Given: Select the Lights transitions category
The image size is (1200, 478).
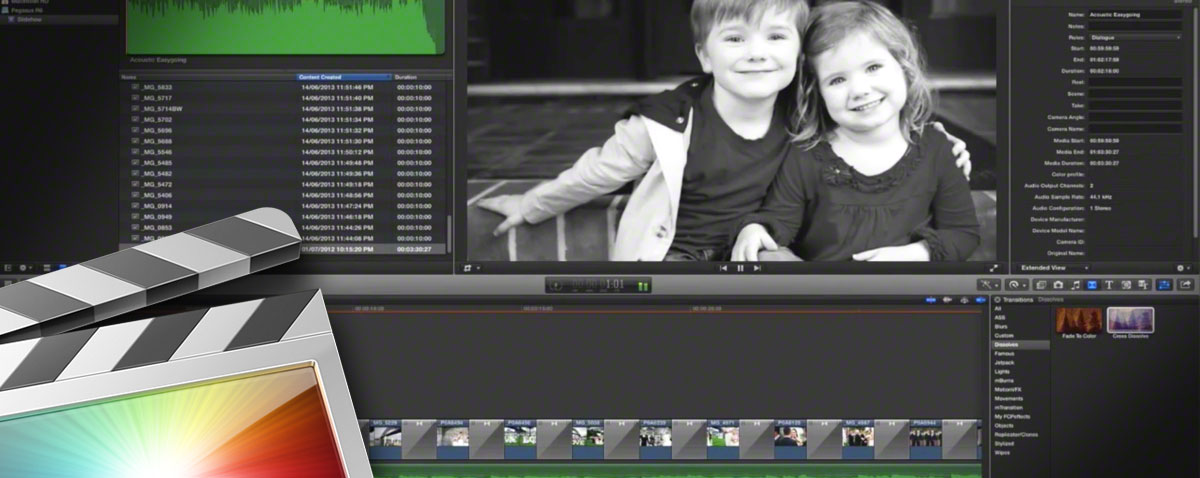Looking at the screenshot, I should tap(1002, 371).
